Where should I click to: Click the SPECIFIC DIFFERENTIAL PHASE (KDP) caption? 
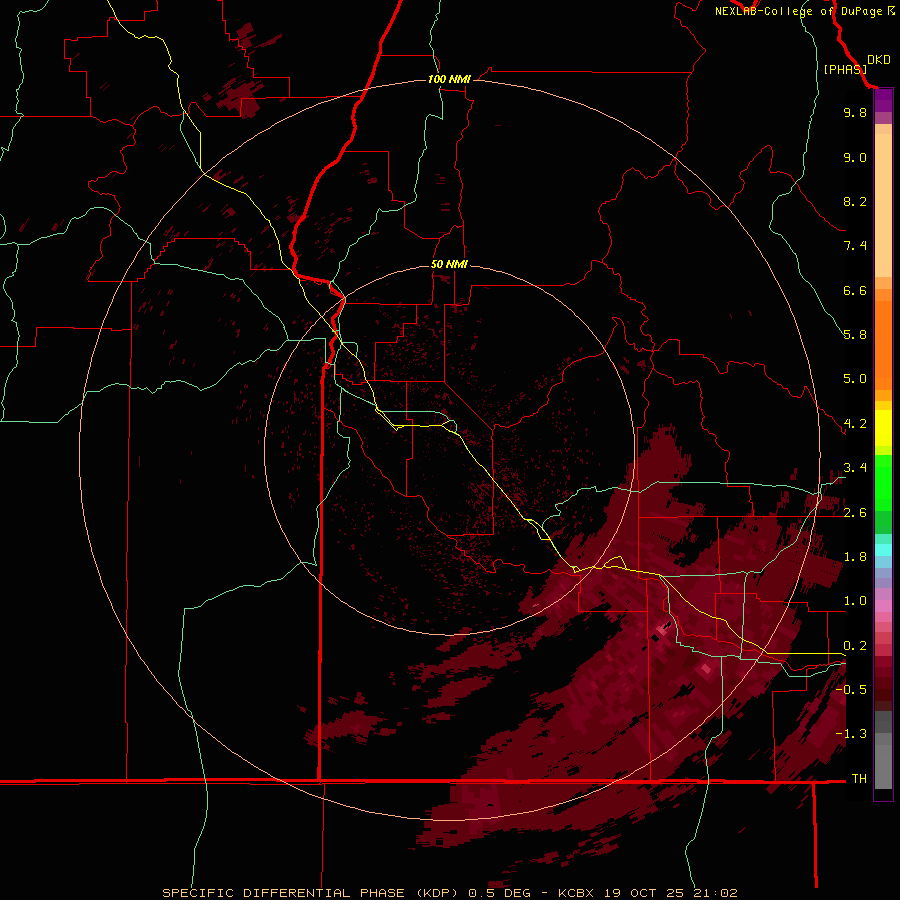click(x=311, y=893)
